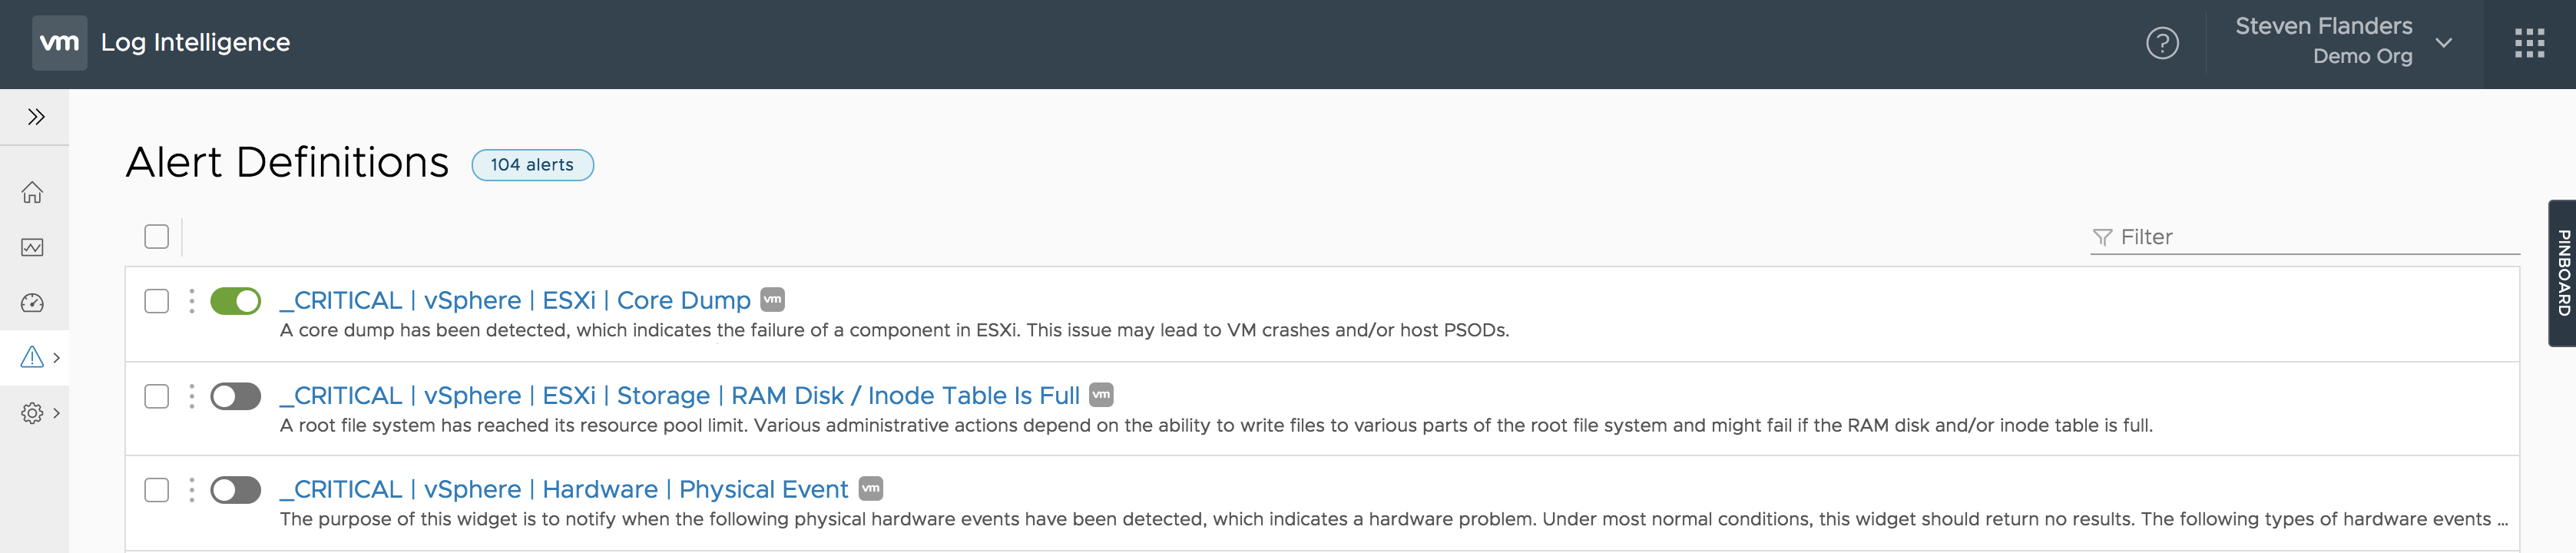Expand the left navigation sidebar

click(x=36, y=117)
